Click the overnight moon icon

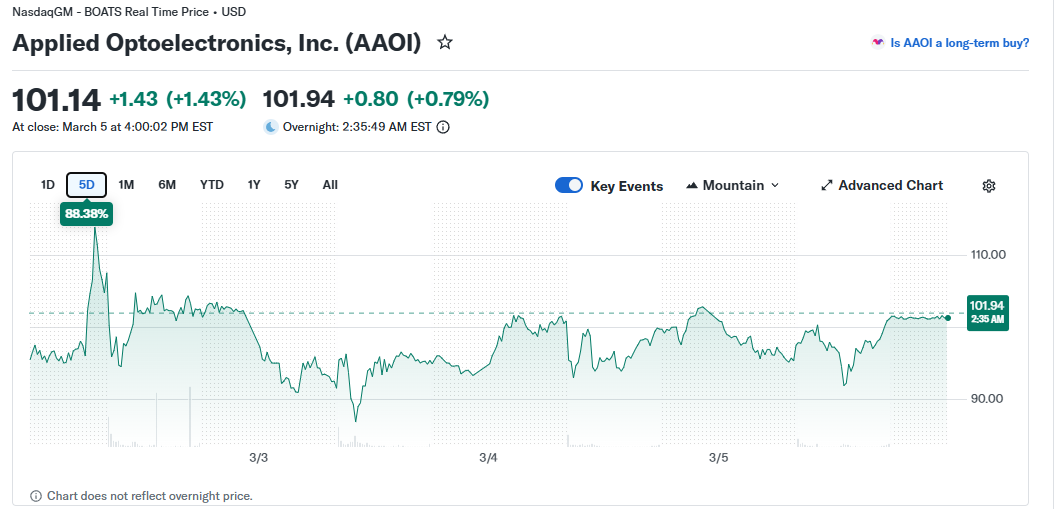271,127
